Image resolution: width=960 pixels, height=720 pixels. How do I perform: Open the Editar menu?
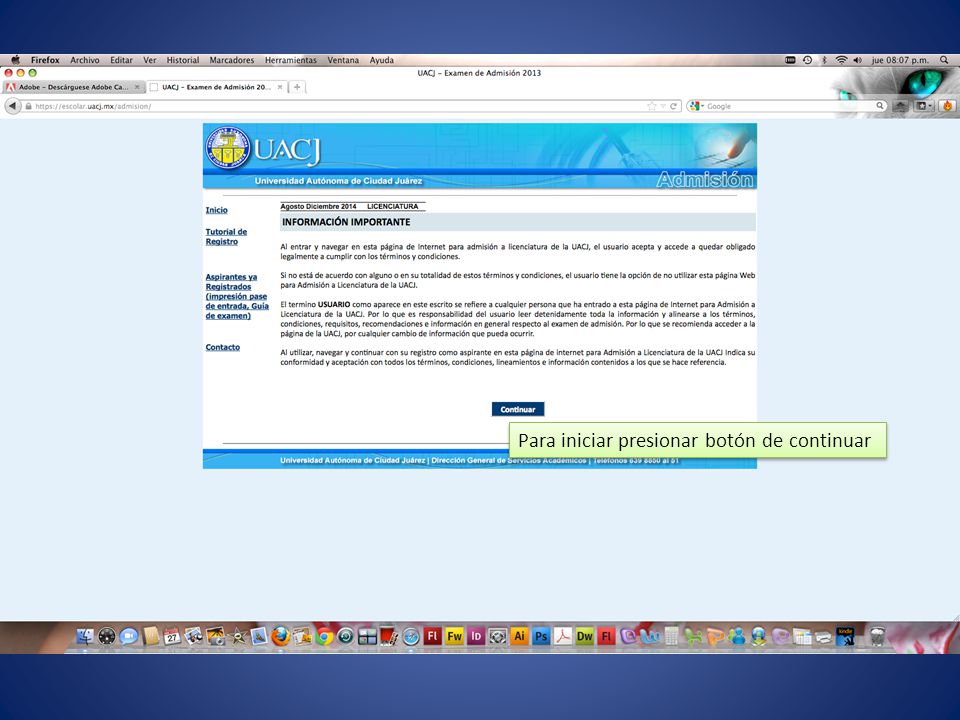[121, 60]
